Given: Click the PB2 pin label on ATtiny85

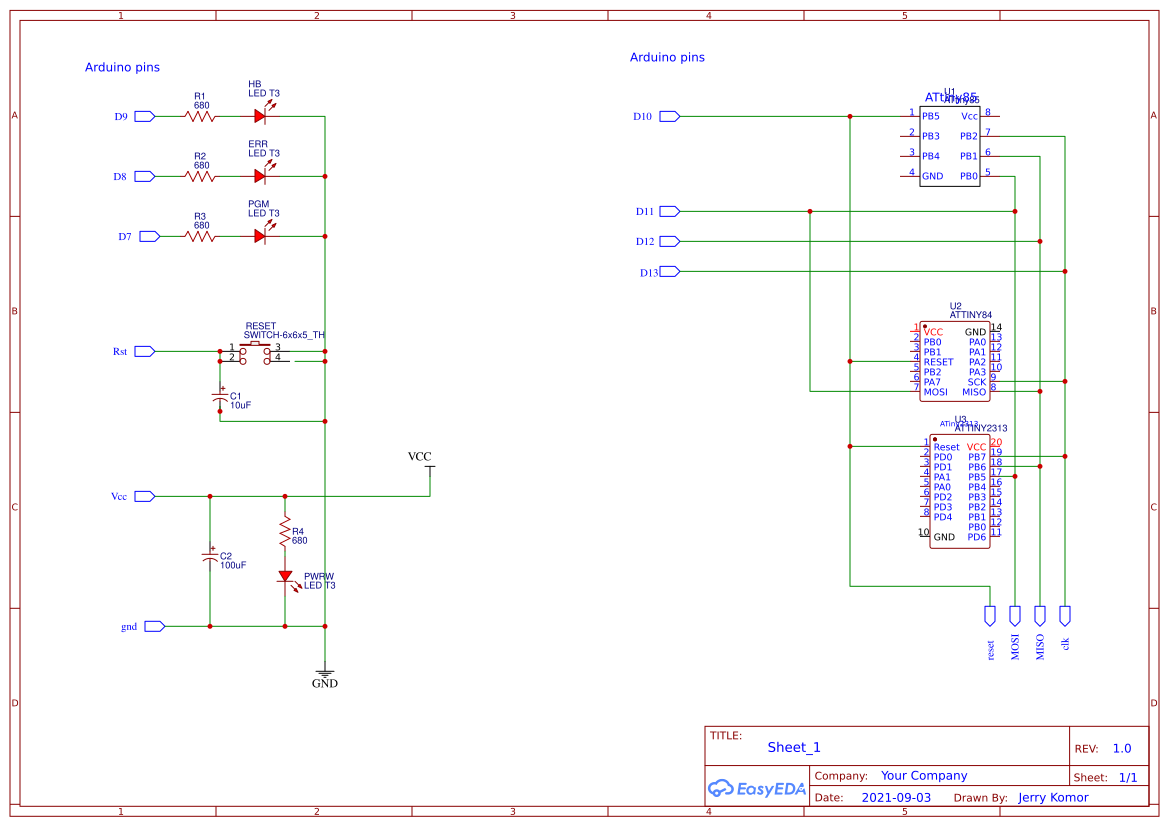Looking at the screenshot, I should (x=968, y=136).
